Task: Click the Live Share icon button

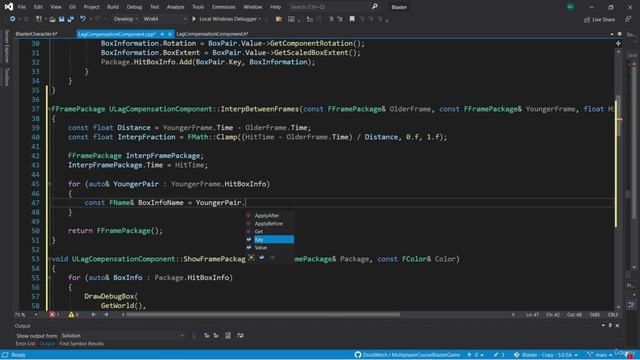Action: 587,19
